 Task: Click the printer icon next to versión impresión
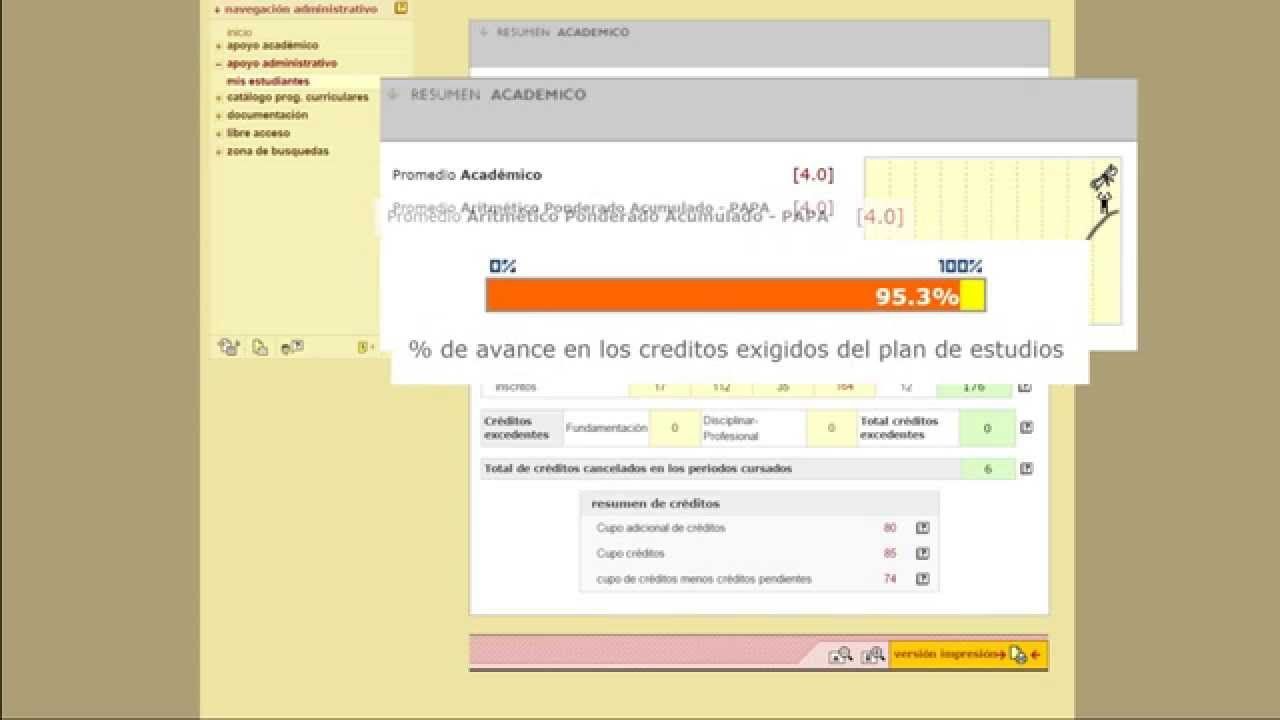(1018, 655)
